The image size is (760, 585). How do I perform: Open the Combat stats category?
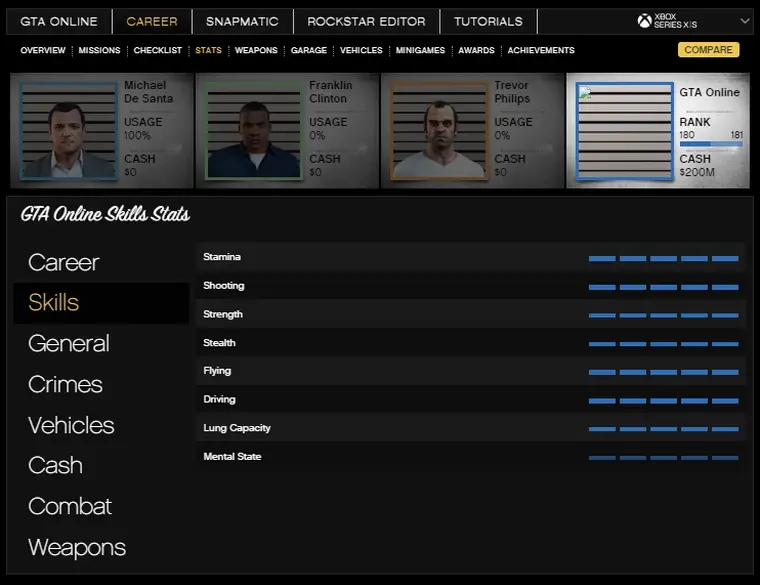click(70, 506)
